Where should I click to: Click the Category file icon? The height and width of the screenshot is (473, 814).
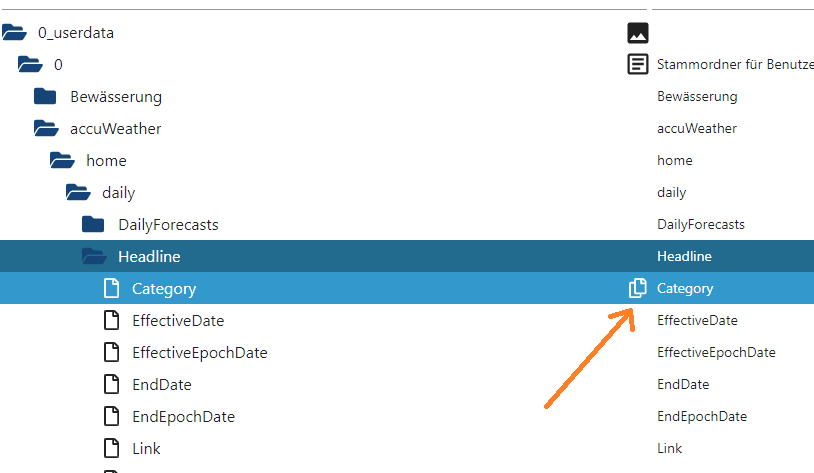112,288
